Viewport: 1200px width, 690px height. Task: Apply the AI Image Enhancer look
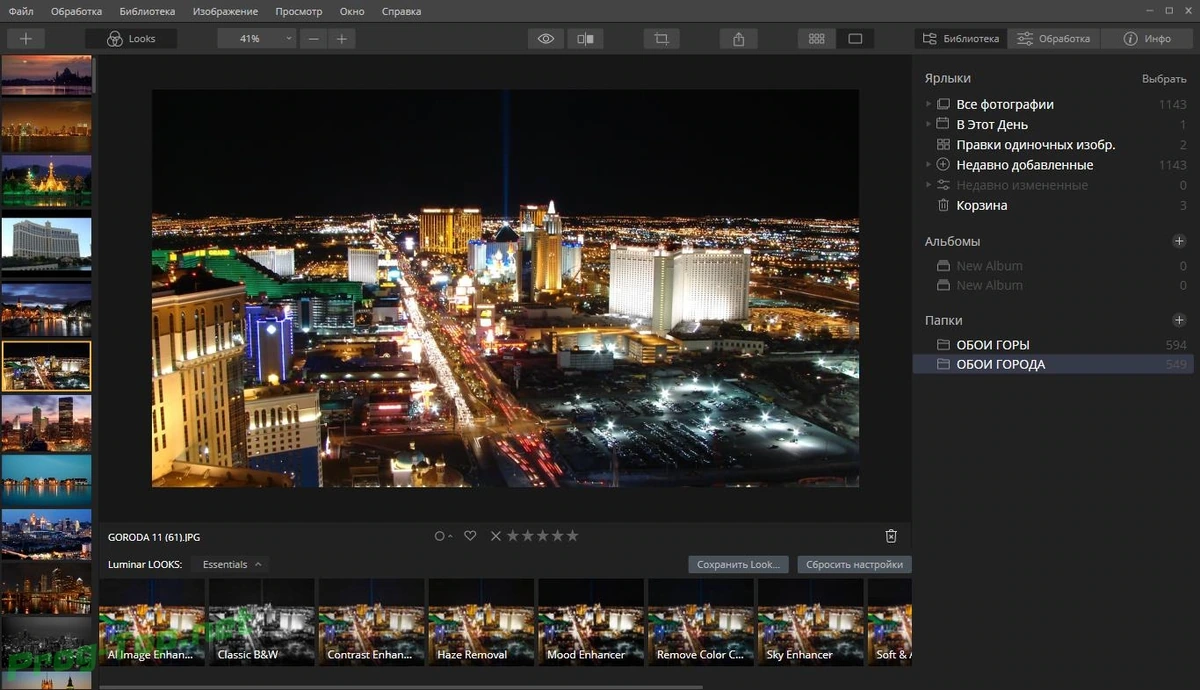coord(152,622)
